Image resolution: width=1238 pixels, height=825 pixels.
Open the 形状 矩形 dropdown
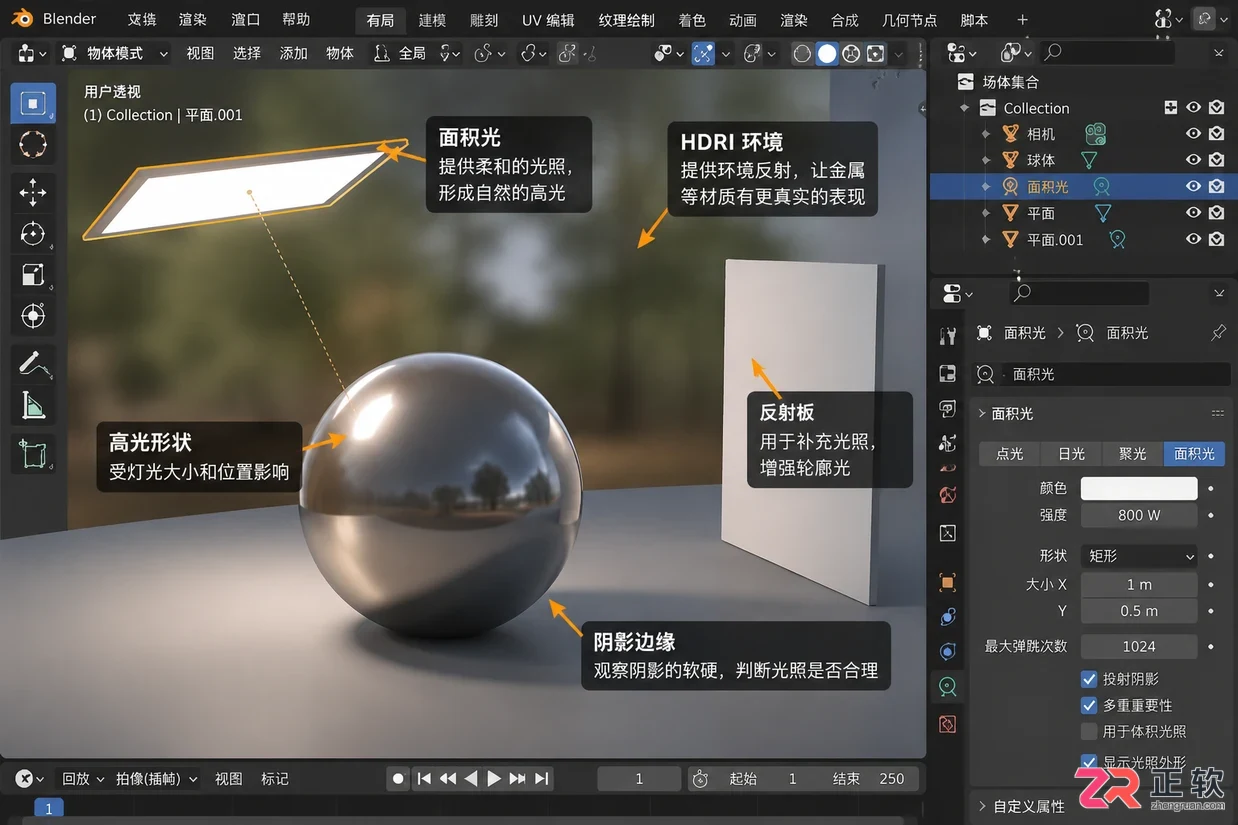pos(1139,556)
